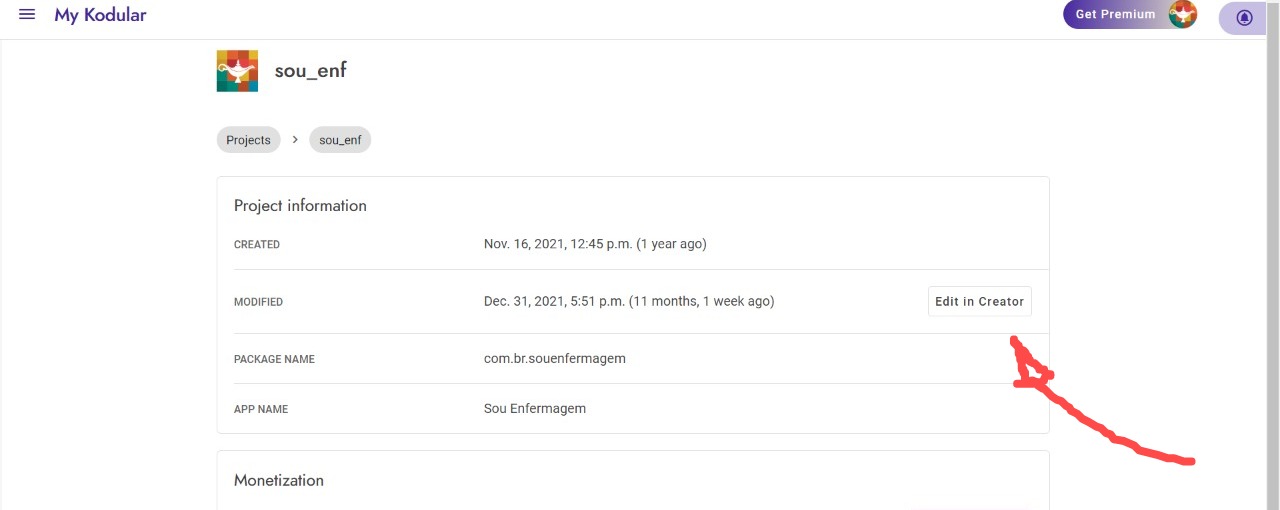Go to the Projects breadcrumb
The width and height of the screenshot is (1280, 510).
[248, 140]
